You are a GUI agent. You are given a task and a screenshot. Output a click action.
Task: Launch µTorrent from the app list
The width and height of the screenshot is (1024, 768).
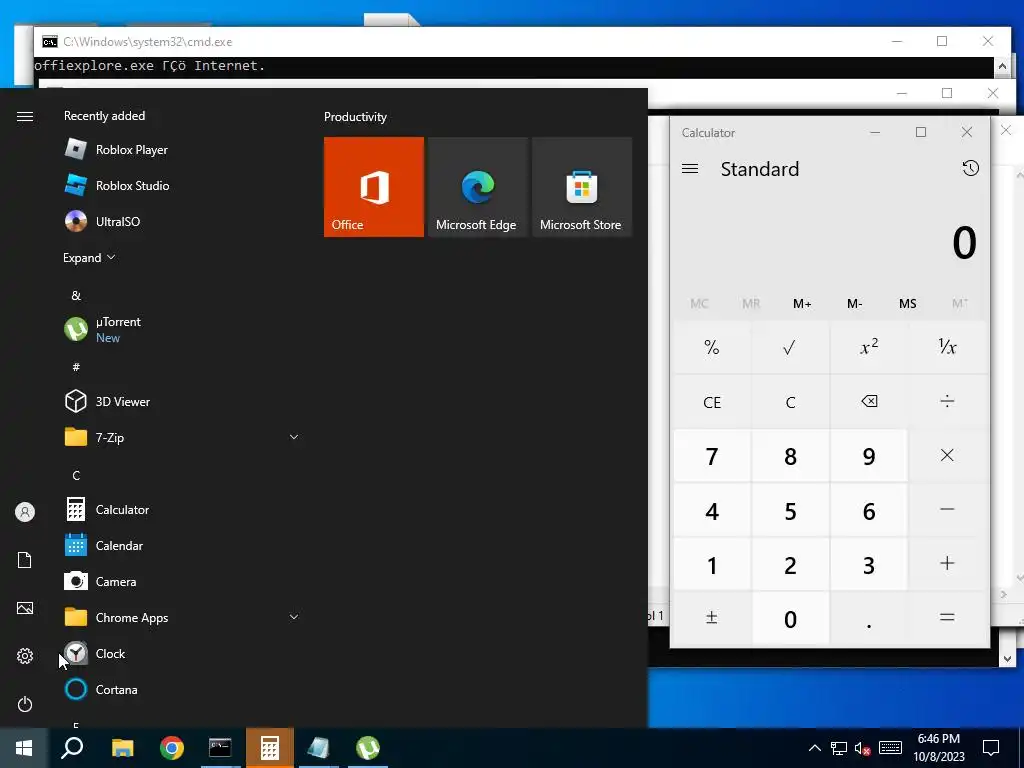pyautogui.click(x=181, y=329)
